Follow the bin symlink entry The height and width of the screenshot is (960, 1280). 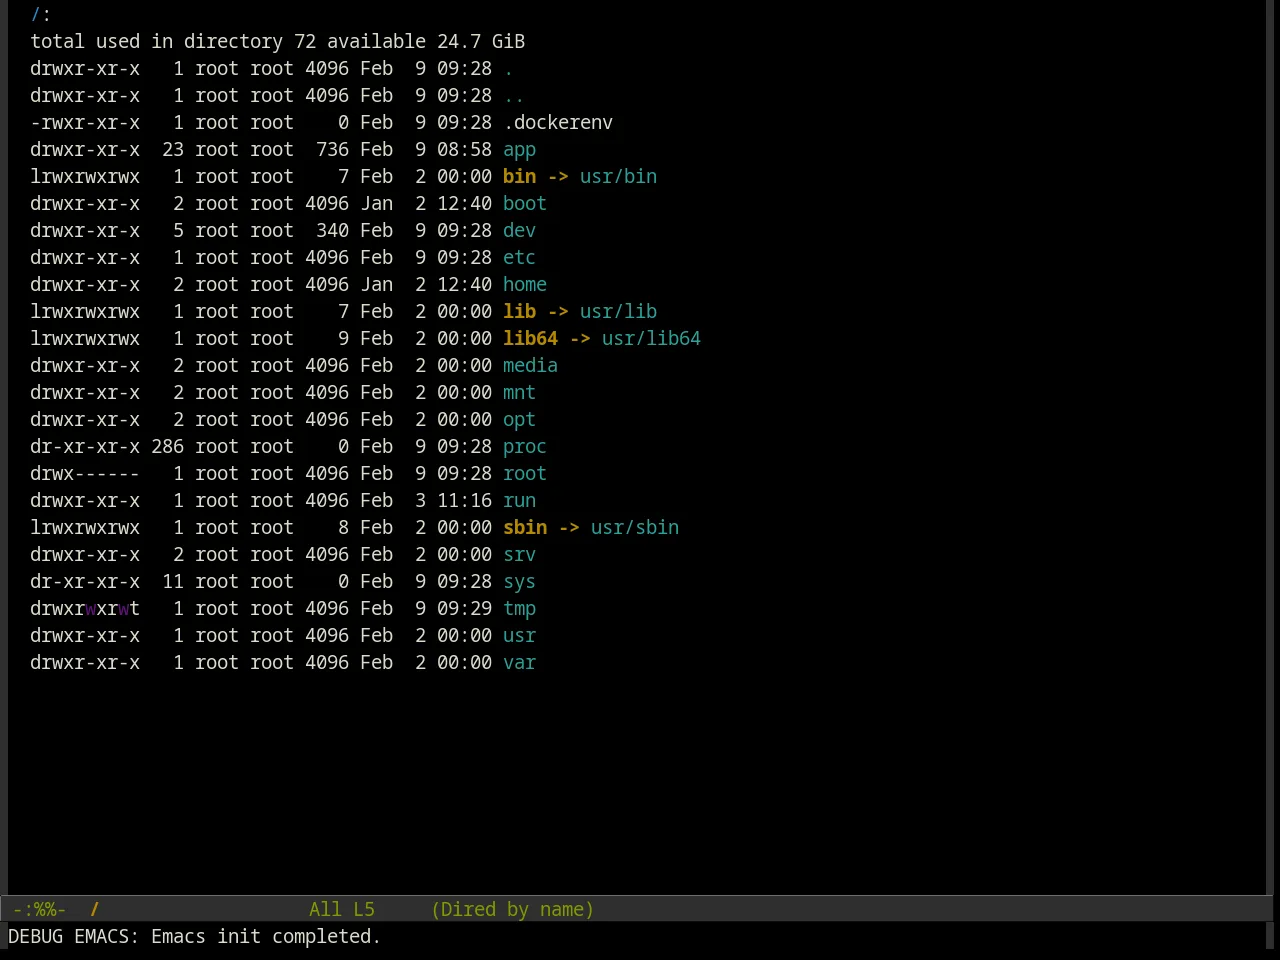click(x=519, y=176)
